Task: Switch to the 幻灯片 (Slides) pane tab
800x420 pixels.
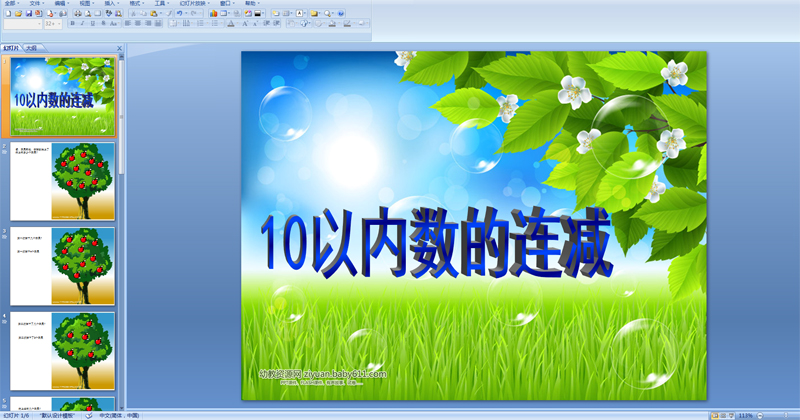Action: [11, 48]
